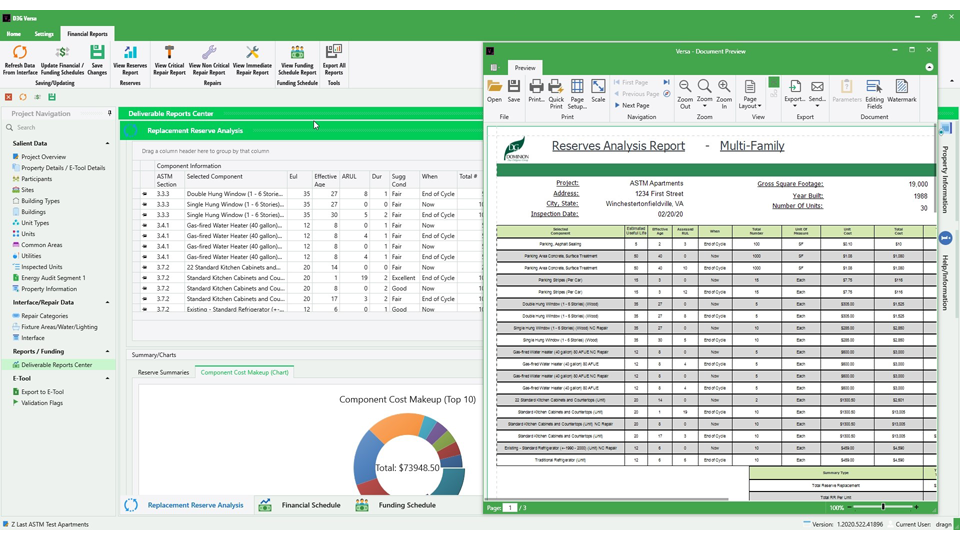Switch to the Settings ribbon tab

coord(44,34)
